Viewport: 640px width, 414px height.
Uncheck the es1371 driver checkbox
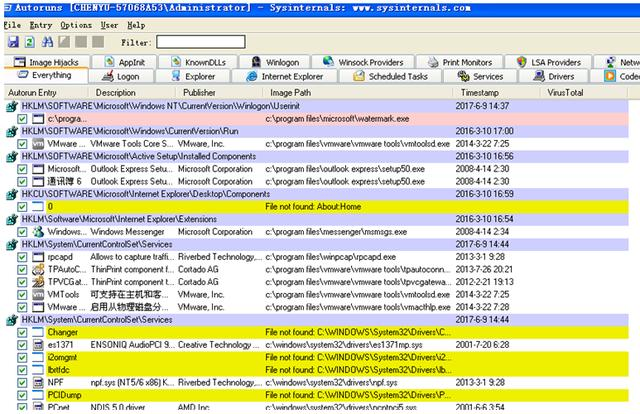click(x=22, y=345)
